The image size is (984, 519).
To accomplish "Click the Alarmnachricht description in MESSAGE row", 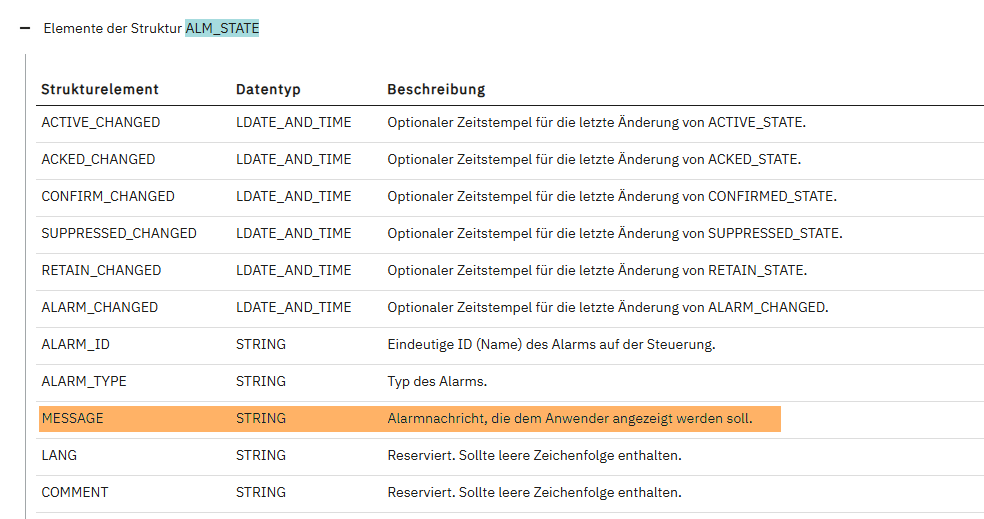I will pyautogui.click(x=569, y=418).
